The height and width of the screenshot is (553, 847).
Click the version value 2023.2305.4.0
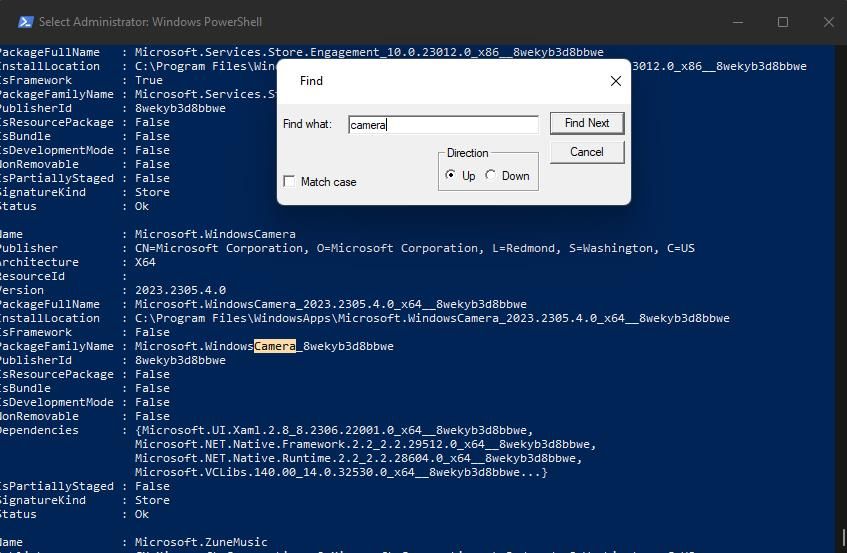coord(180,291)
